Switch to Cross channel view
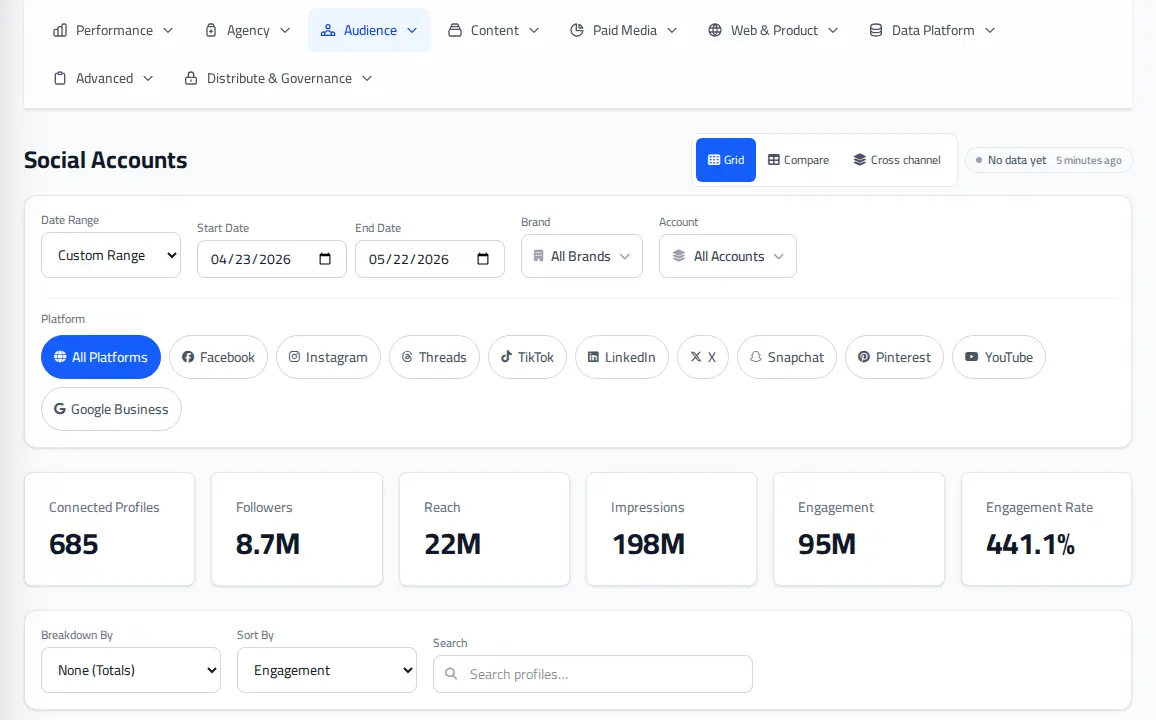Viewport: 1156px width, 720px height. [x=897, y=160]
